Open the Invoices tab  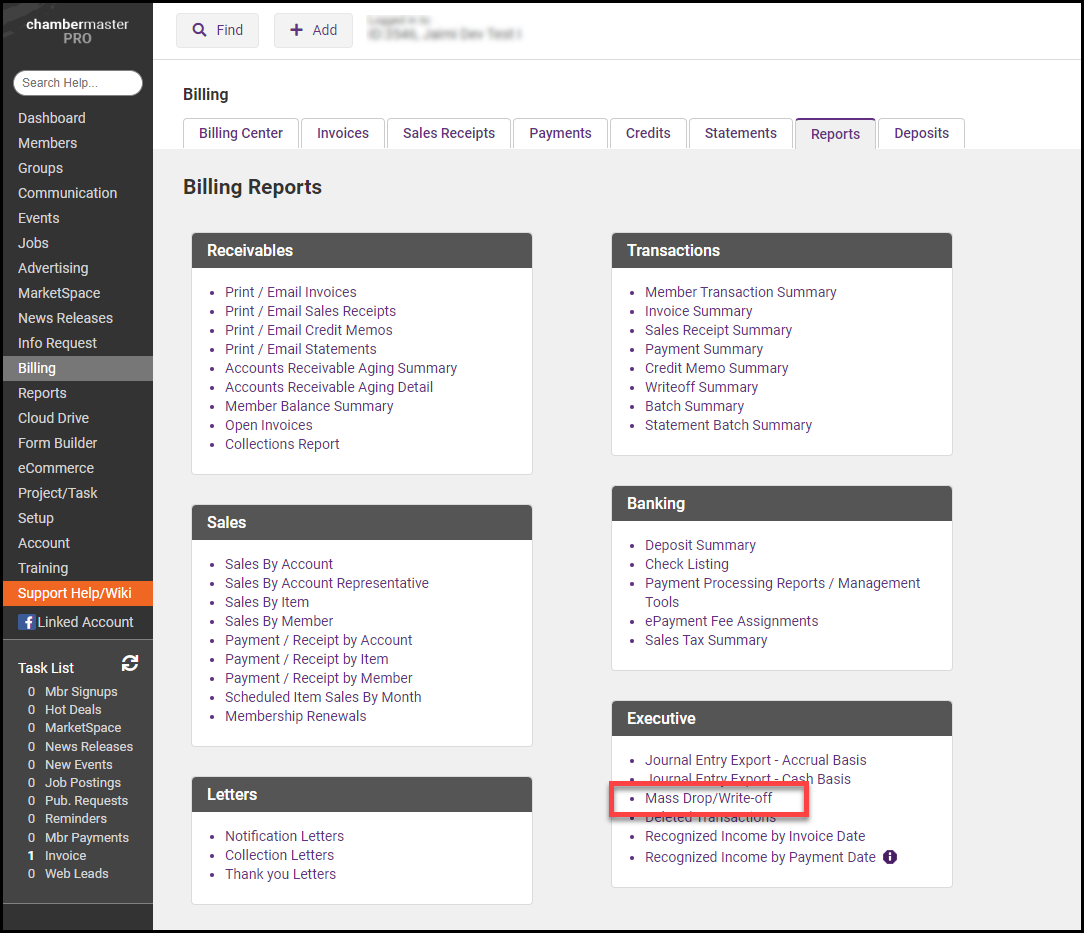point(343,133)
